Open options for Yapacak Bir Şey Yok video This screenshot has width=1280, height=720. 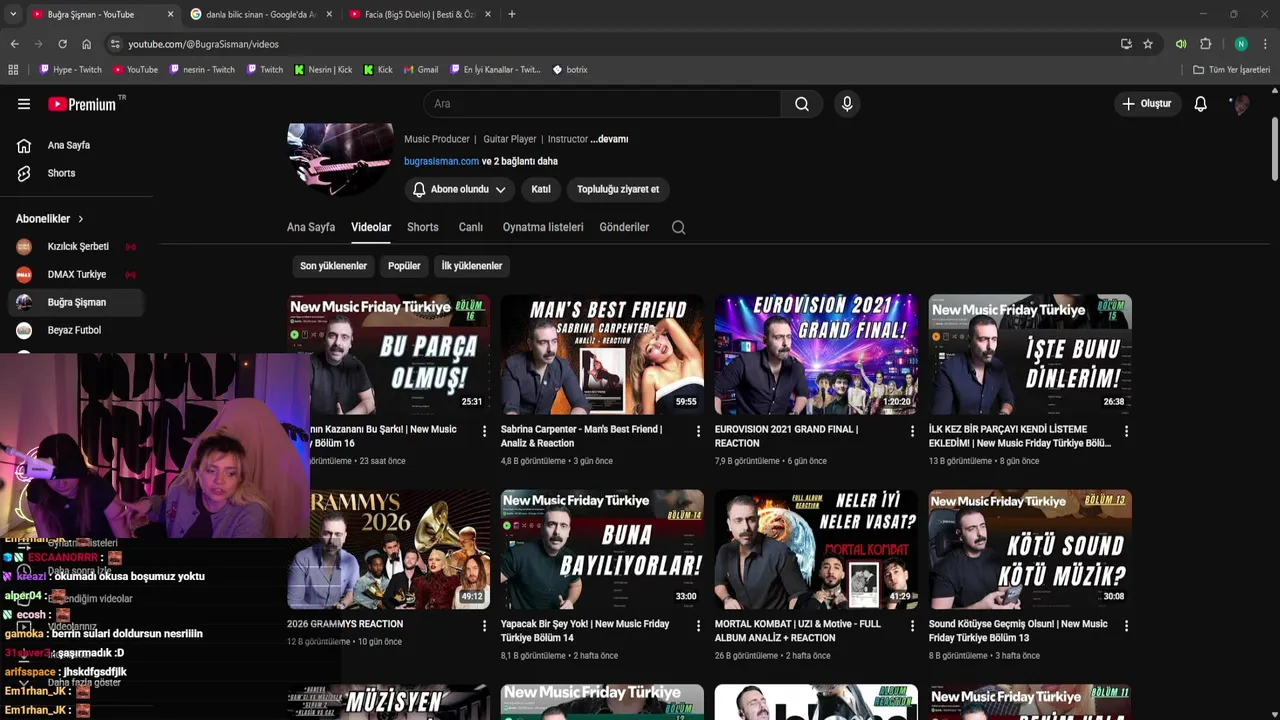[698, 626]
